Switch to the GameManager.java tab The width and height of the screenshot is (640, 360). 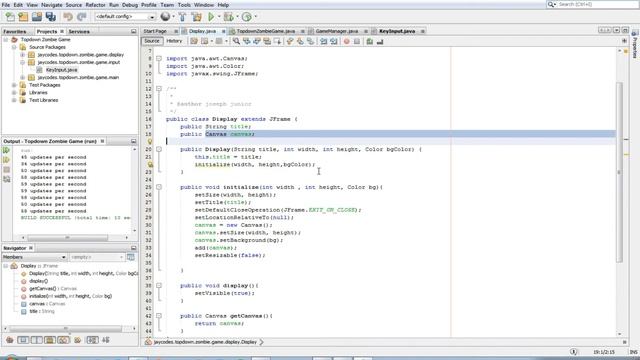[x=336, y=31]
